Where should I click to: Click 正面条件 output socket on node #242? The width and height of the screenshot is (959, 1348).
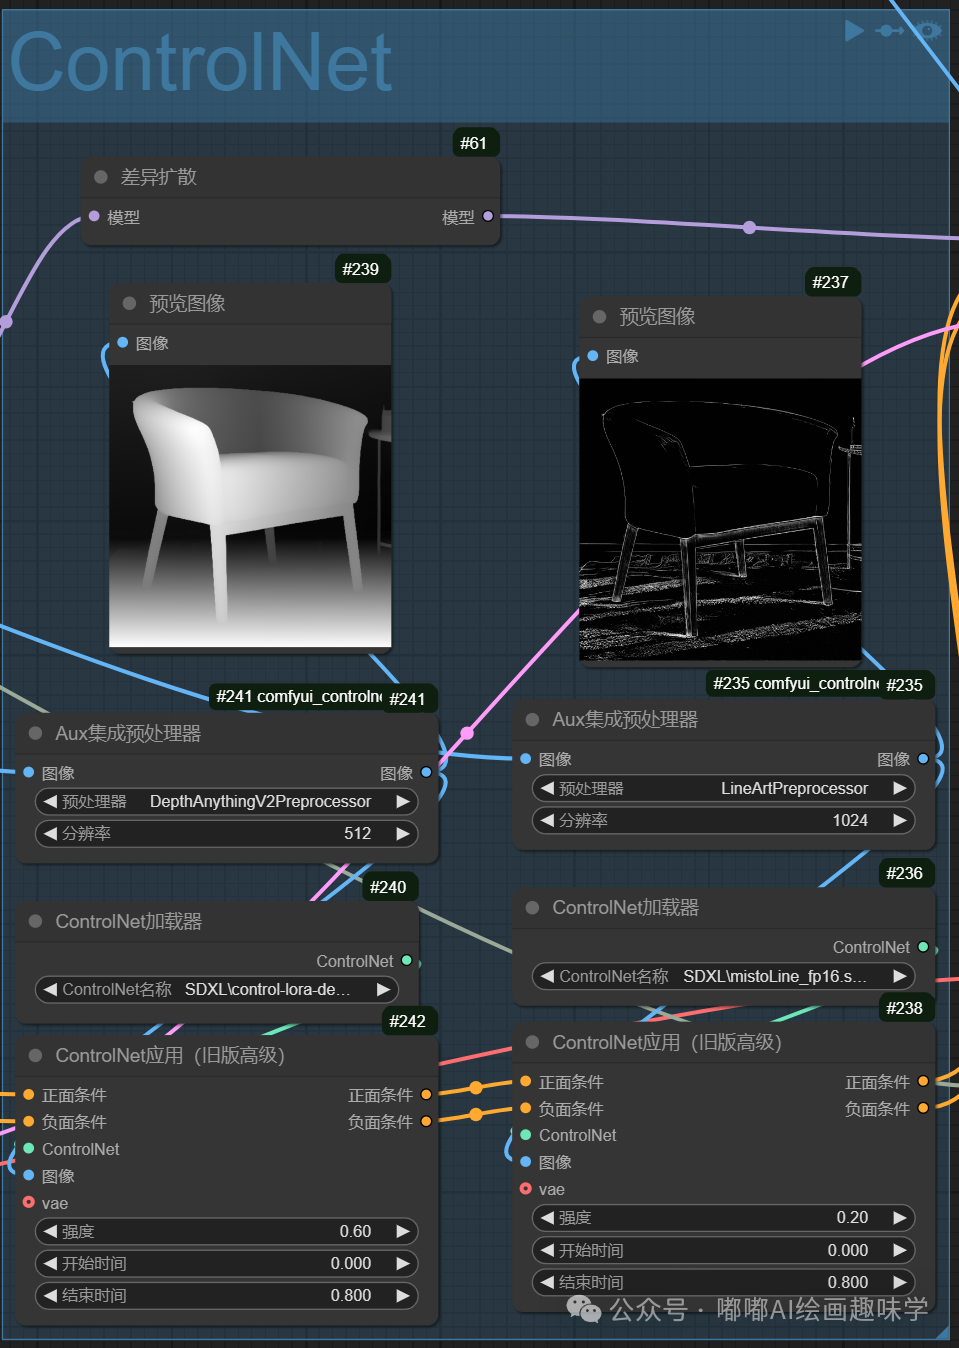[427, 1094]
